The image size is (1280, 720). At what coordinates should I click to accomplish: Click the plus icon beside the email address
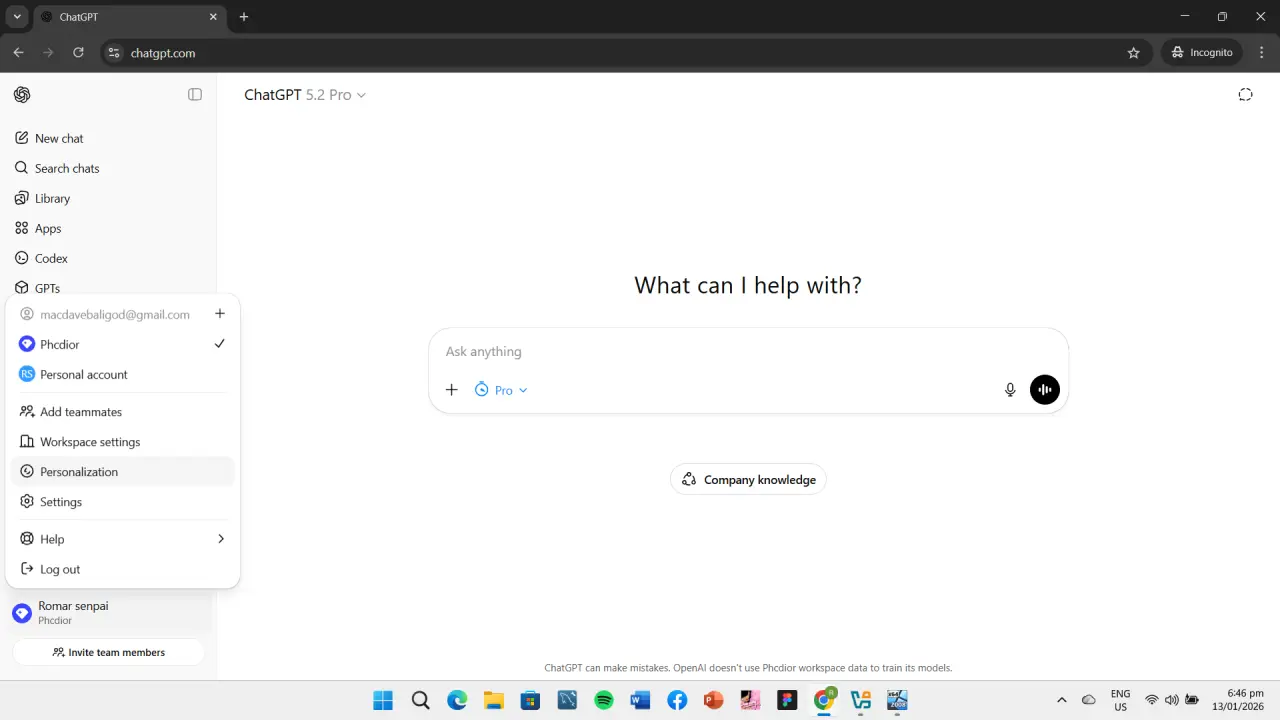click(220, 314)
